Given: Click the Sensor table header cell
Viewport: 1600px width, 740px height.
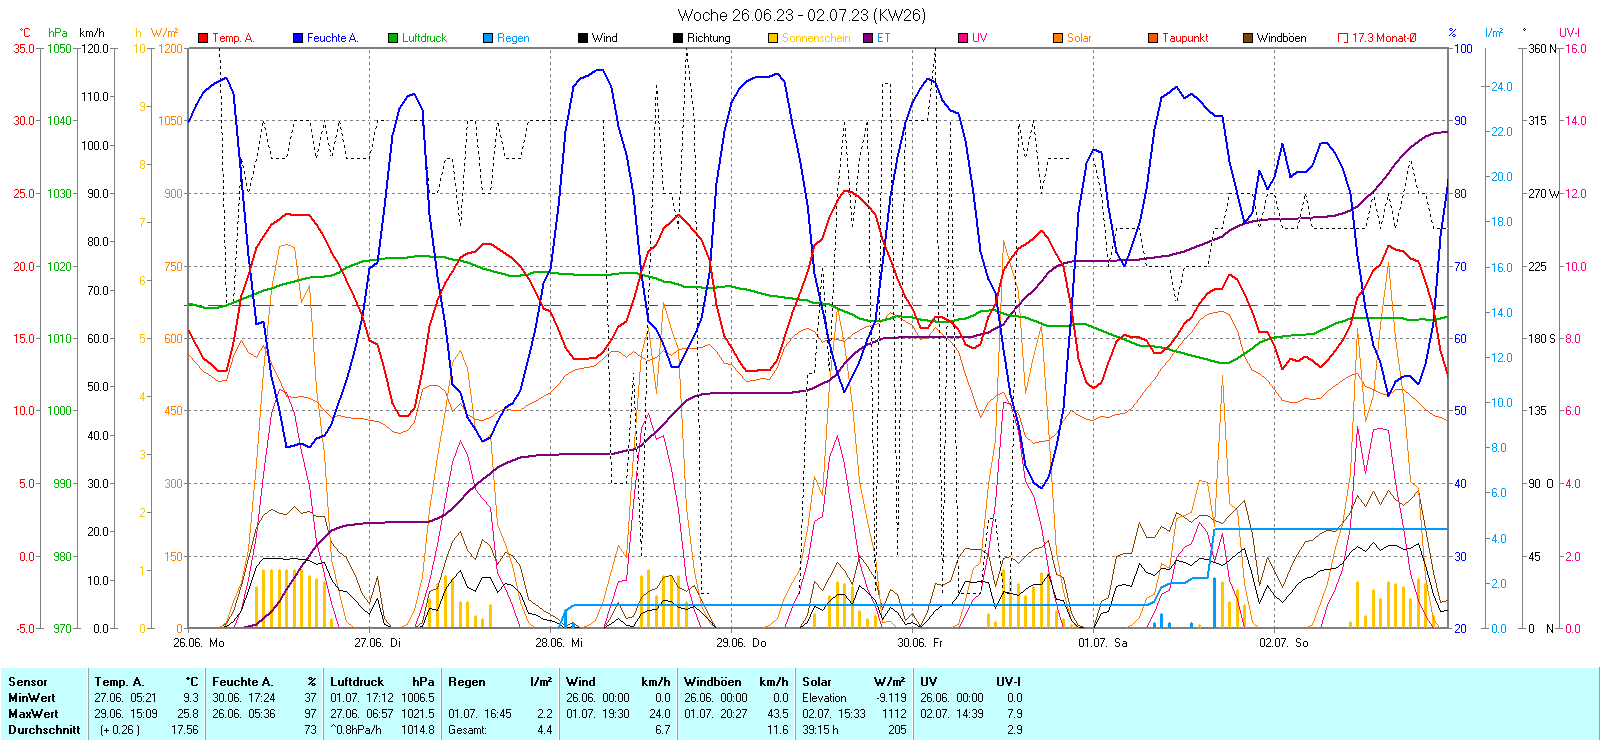Looking at the screenshot, I should click(28, 682).
